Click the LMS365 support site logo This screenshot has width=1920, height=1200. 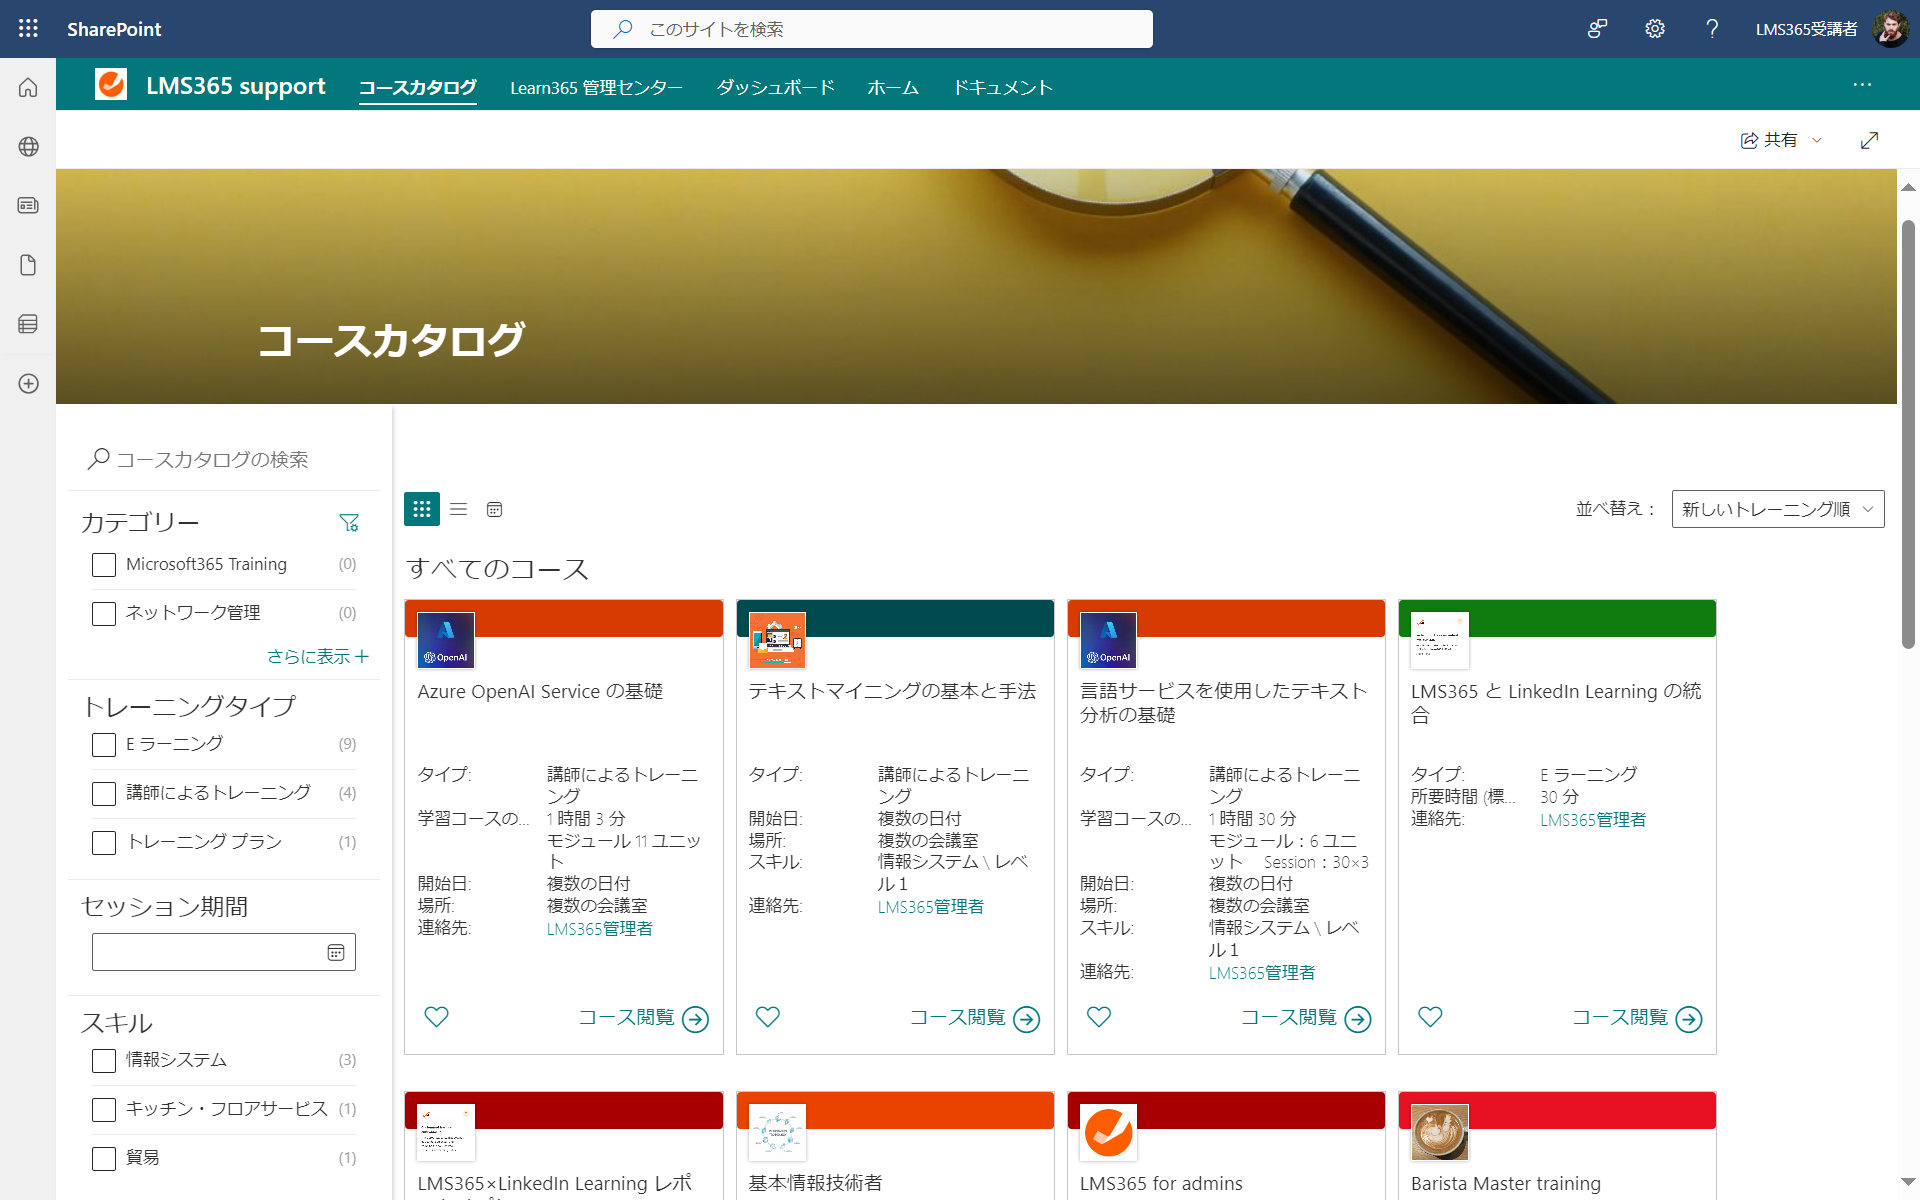click(x=111, y=84)
